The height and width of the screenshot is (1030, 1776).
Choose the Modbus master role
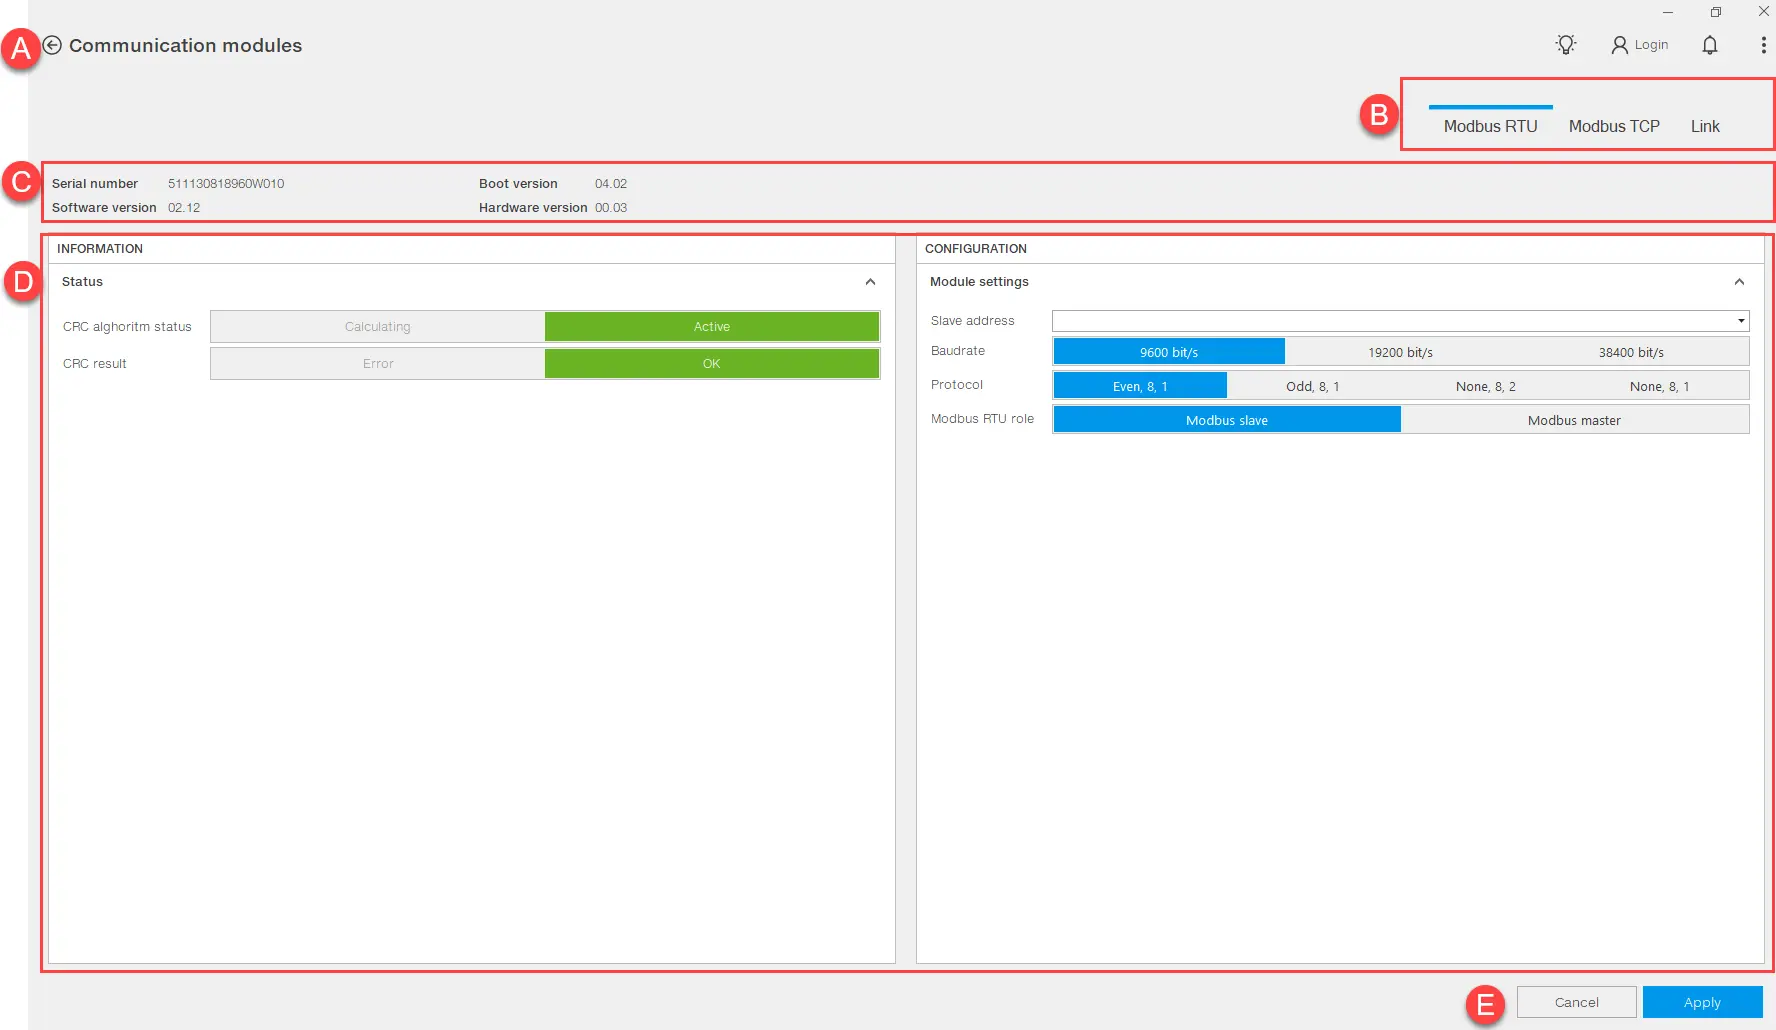[x=1574, y=420]
